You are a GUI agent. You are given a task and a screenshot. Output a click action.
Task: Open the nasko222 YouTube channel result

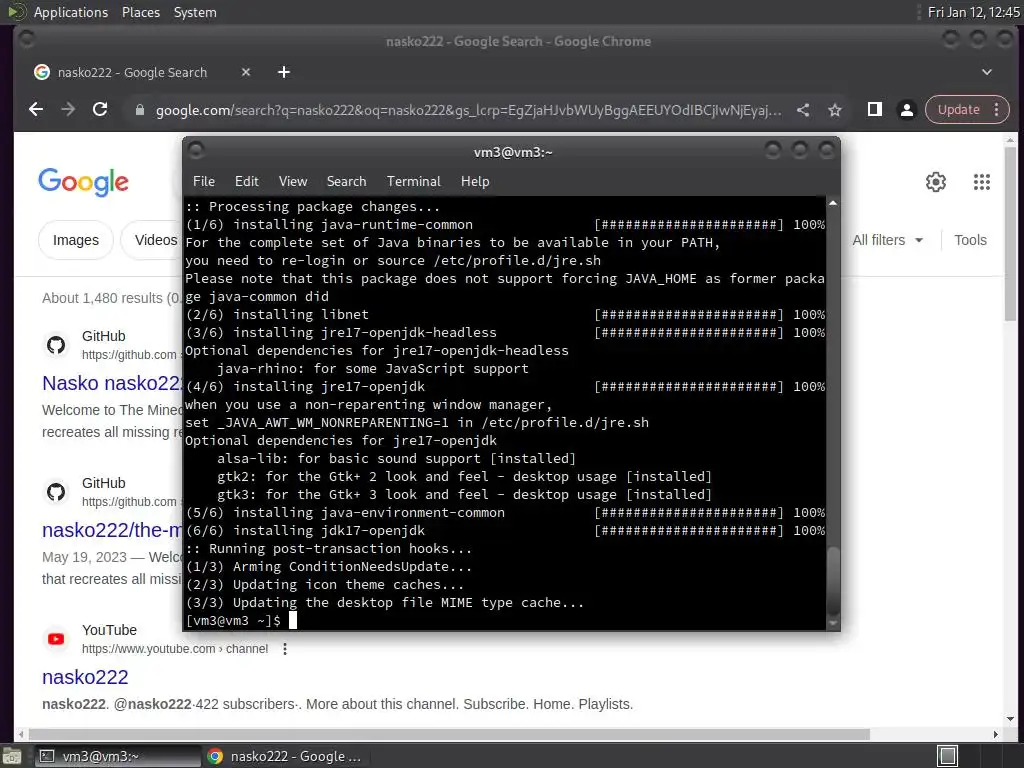[x=85, y=677]
